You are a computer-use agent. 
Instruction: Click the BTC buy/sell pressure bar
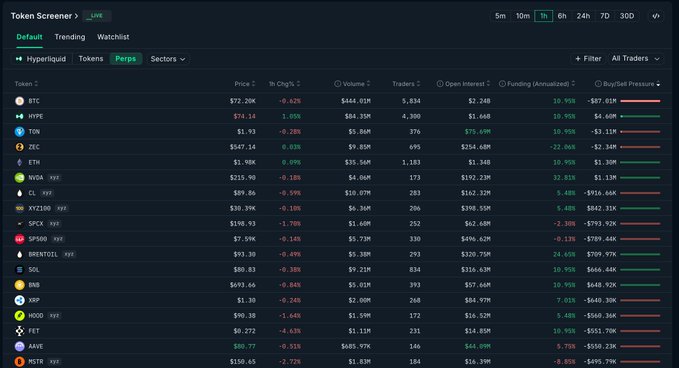tap(640, 101)
